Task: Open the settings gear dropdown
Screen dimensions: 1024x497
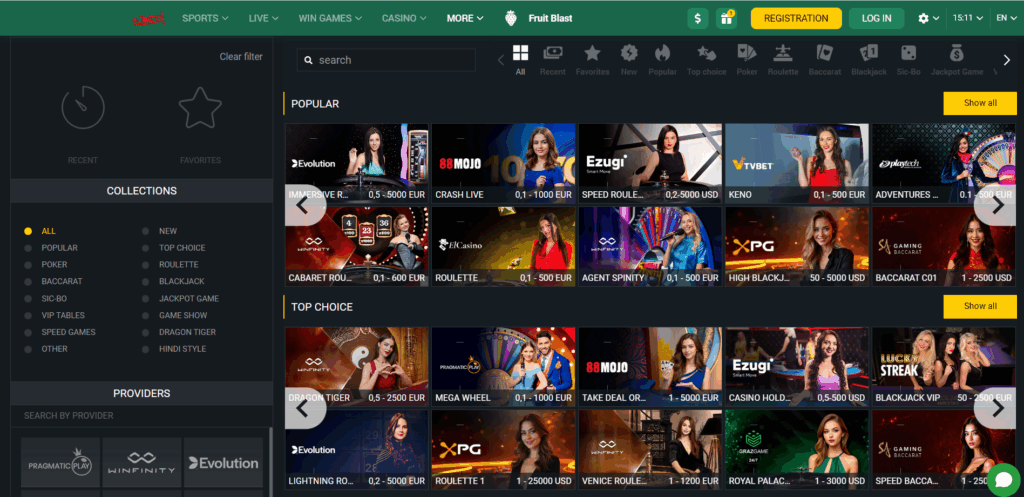Action: pyautogui.click(x=929, y=18)
